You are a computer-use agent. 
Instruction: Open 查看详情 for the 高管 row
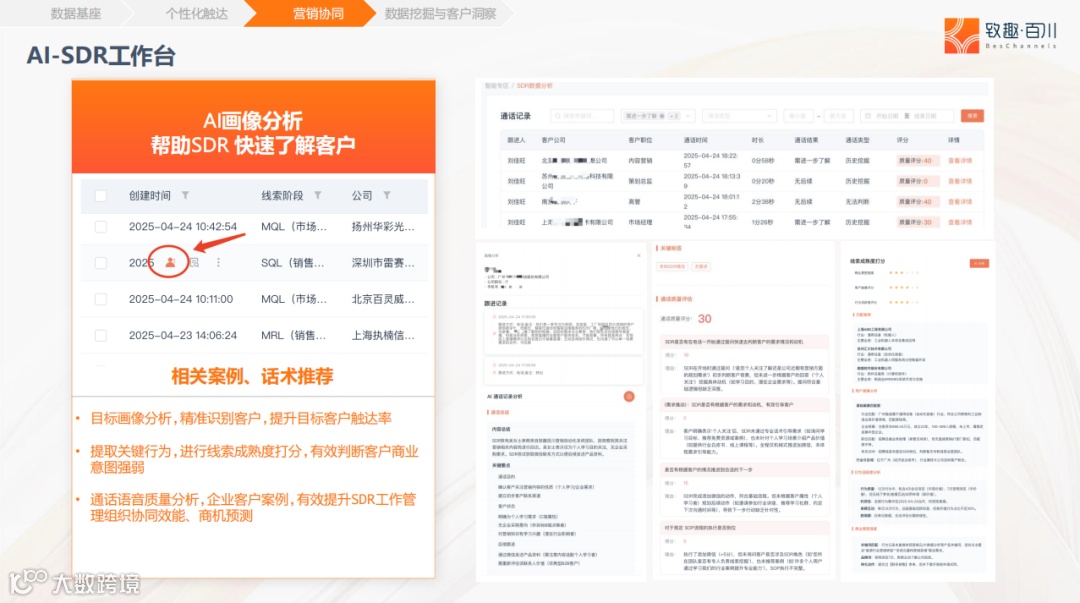959,202
